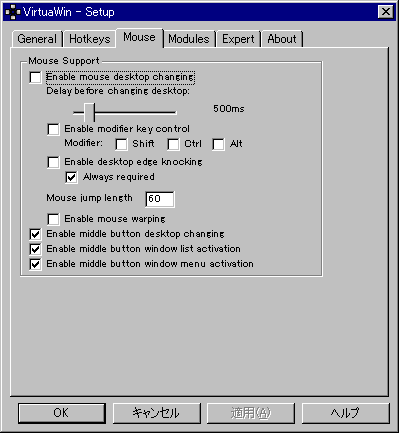Focus the Mouse jump length field
399x433 pixels.
160,199
